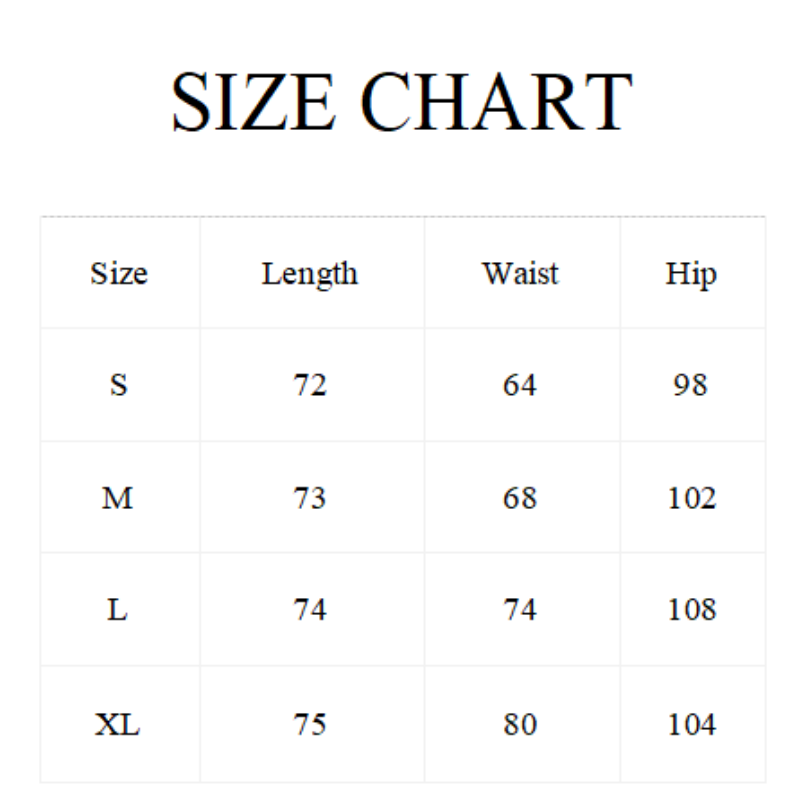The width and height of the screenshot is (800, 800).
Task: Click the M size row label
Action: (118, 498)
